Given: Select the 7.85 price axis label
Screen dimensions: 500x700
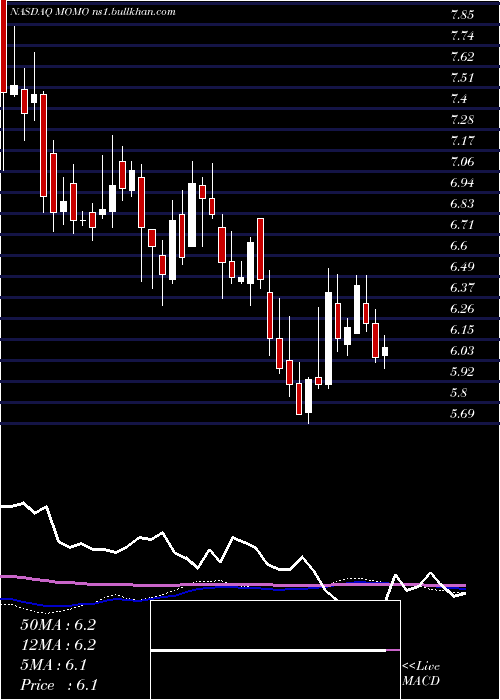Looking at the screenshot, I should tap(462, 15).
